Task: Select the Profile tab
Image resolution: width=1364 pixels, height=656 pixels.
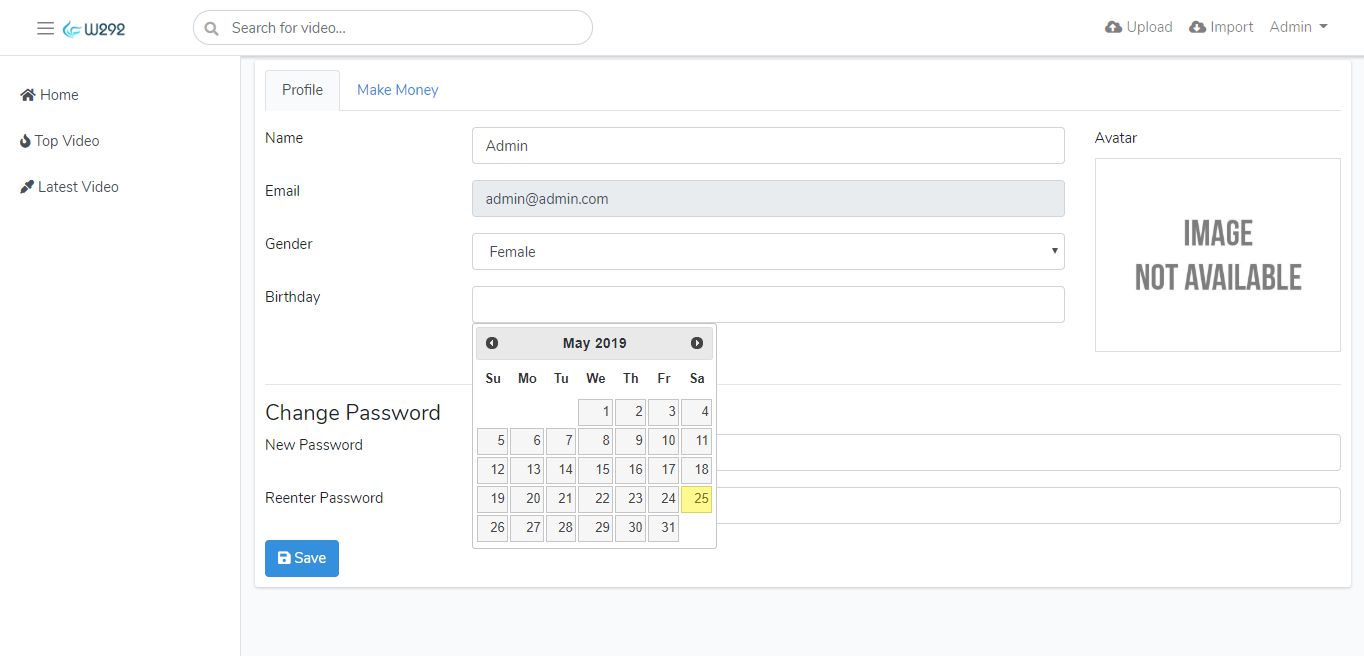Action: (x=302, y=90)
